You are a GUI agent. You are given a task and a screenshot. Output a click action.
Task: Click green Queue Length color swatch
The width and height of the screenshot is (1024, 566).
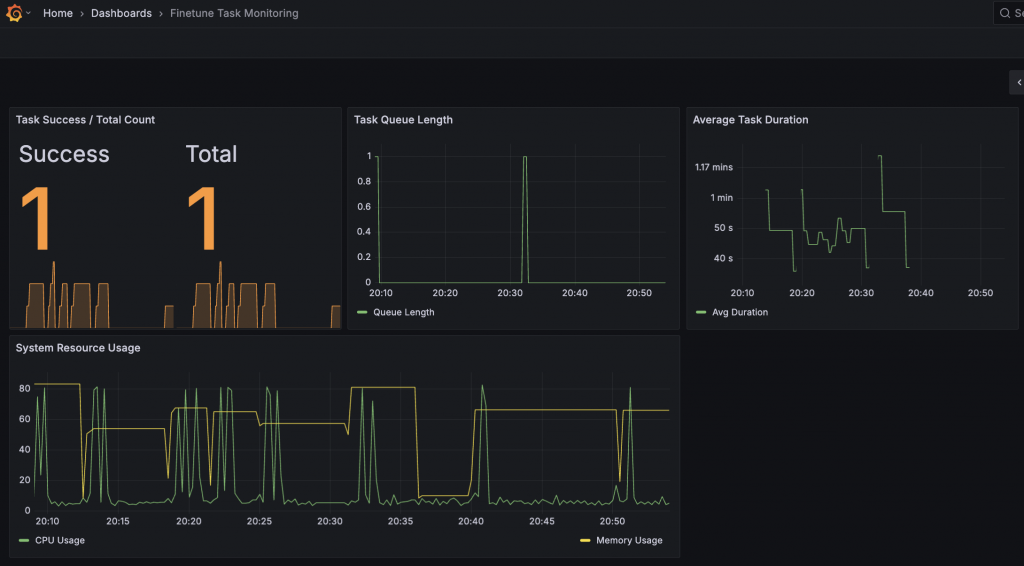(362, 312)
